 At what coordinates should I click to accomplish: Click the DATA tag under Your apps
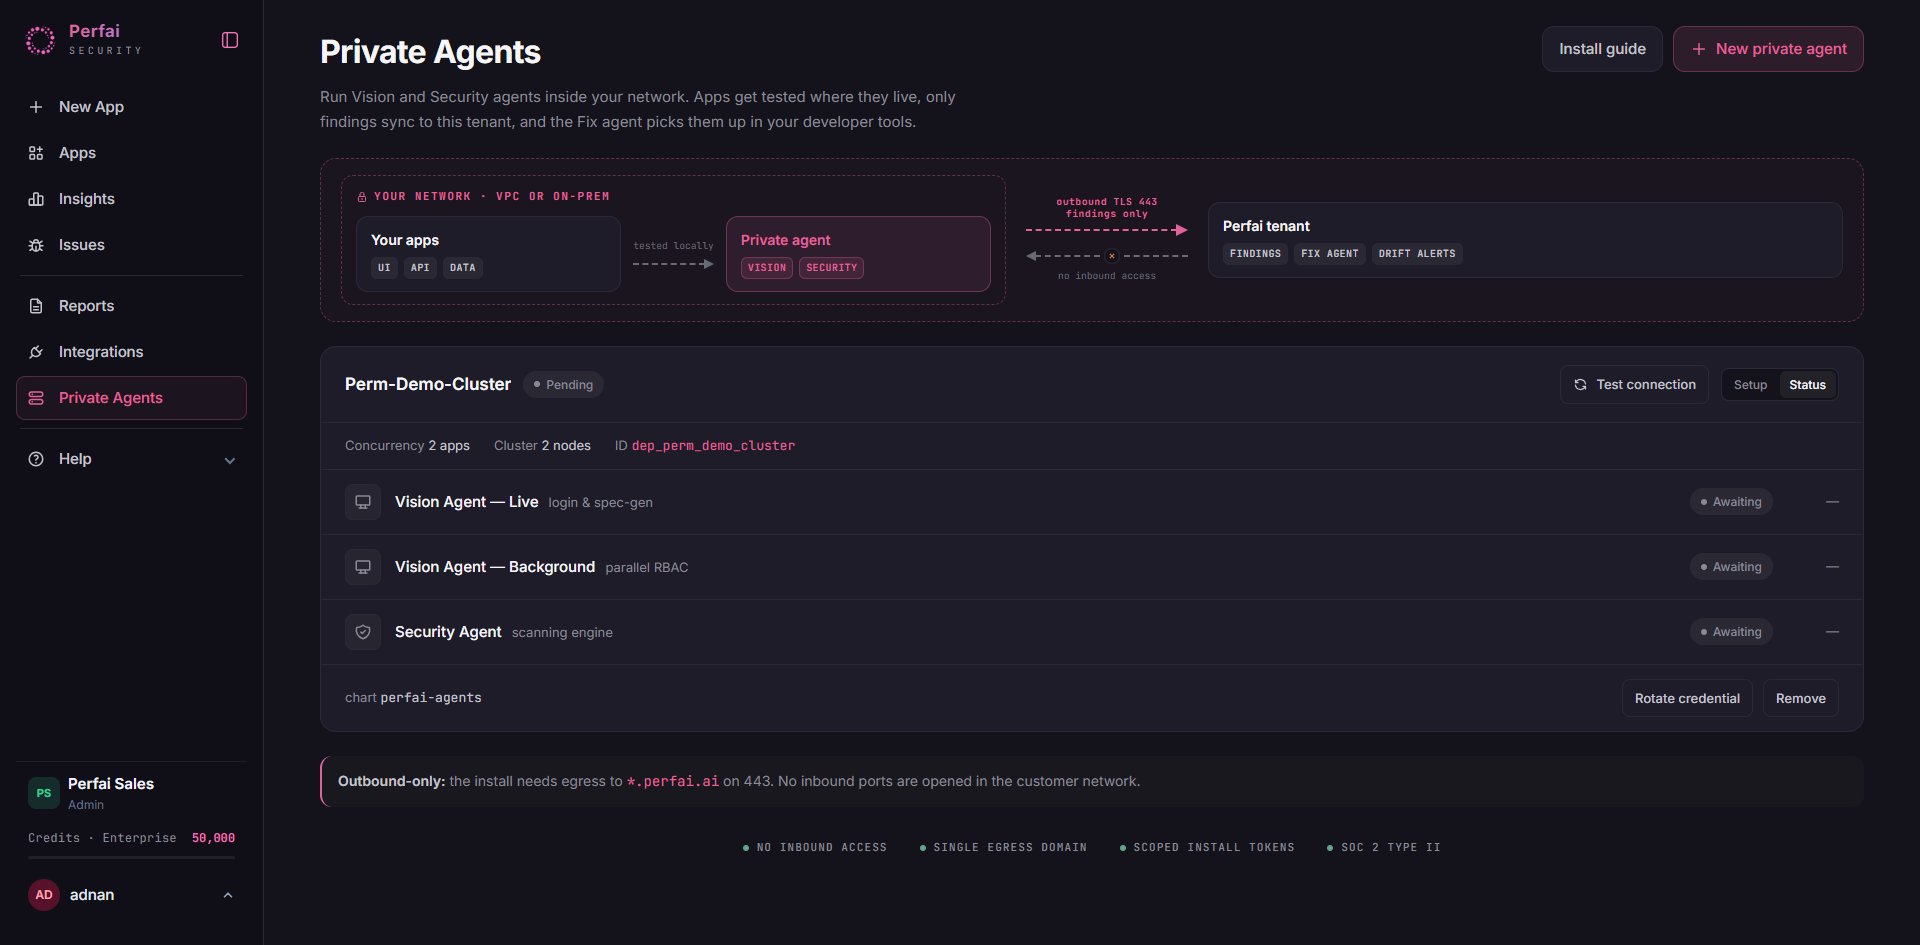[463, 268]
